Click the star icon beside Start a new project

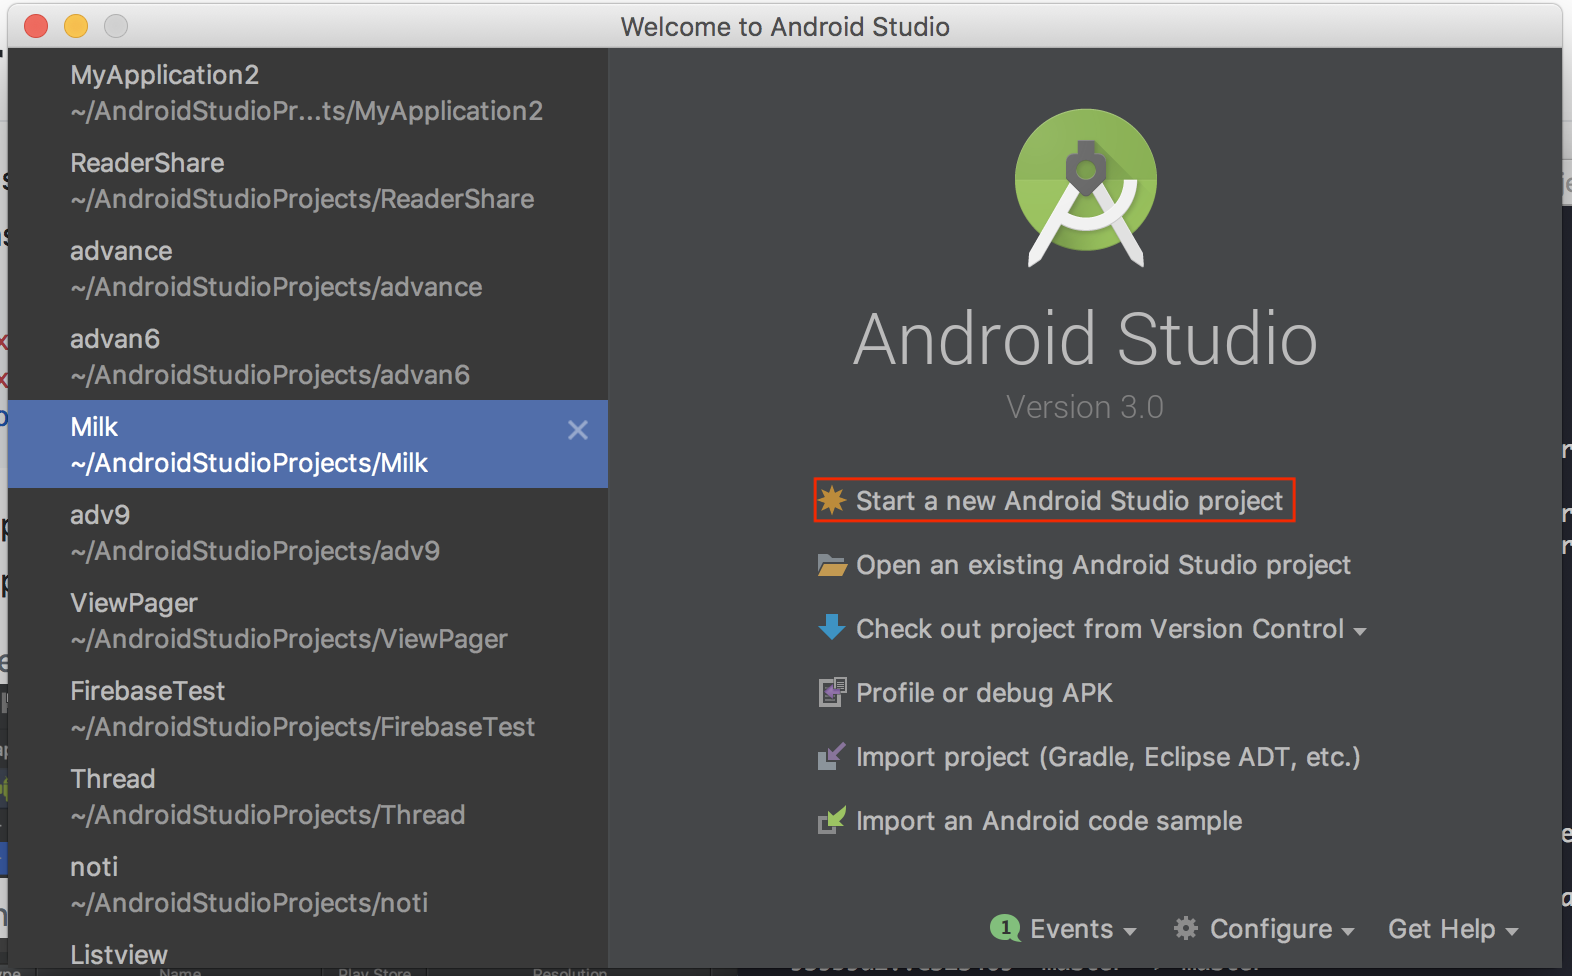click(832, 499)
